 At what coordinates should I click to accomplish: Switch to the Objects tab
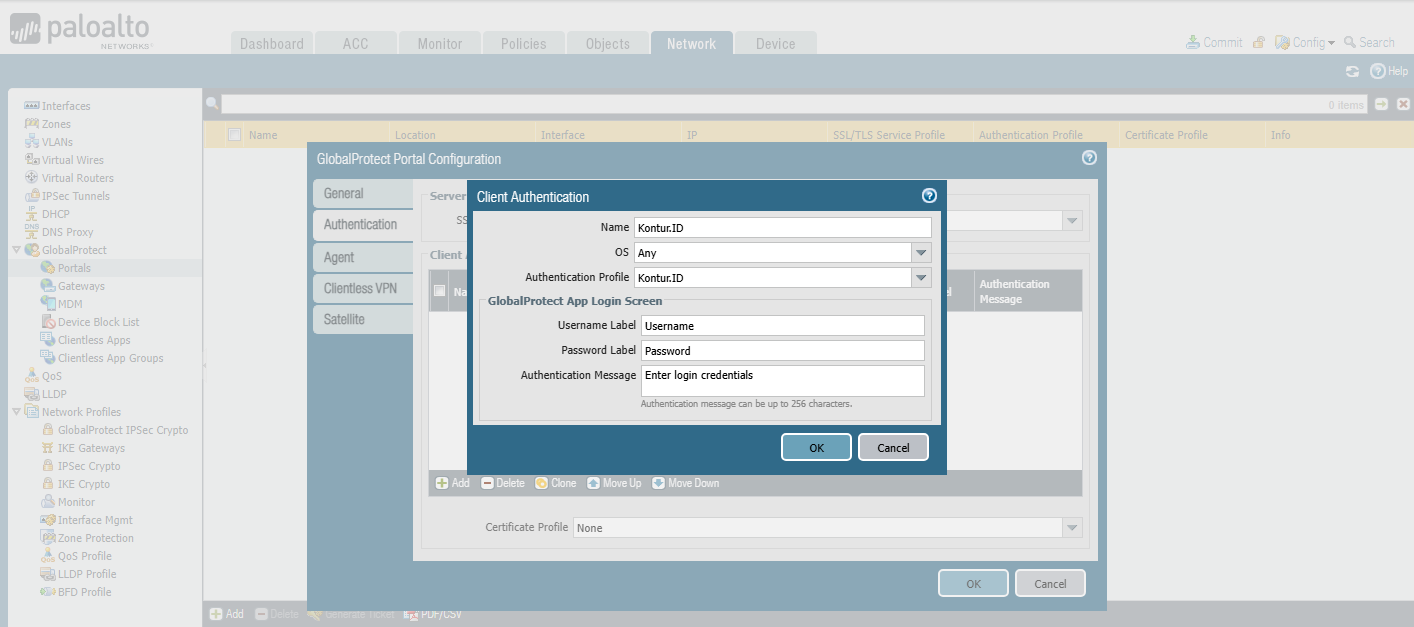(x=608, y=43)
